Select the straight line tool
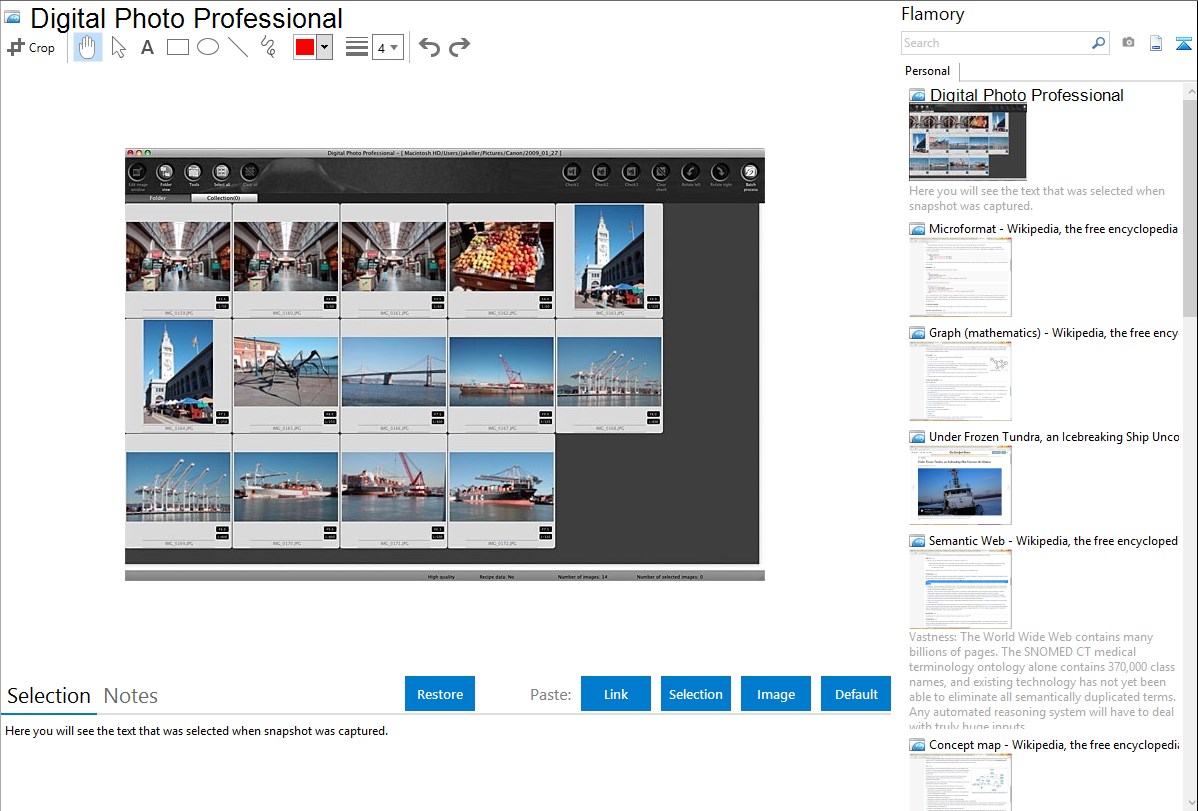This screenshot has width=1198, height=811. (x=238, y=47)
